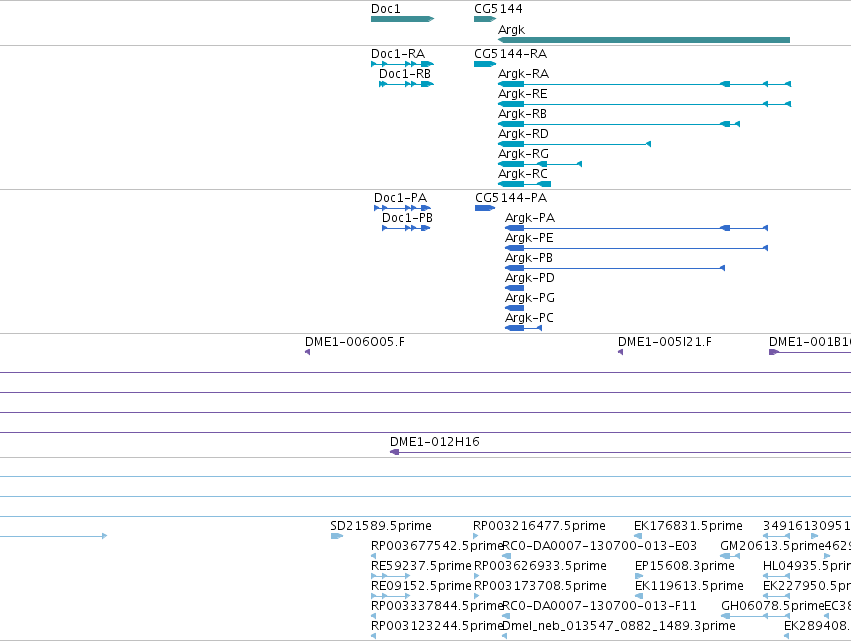
Task: Click the Argk-RE transcript feature
Action: coord(644,104)
